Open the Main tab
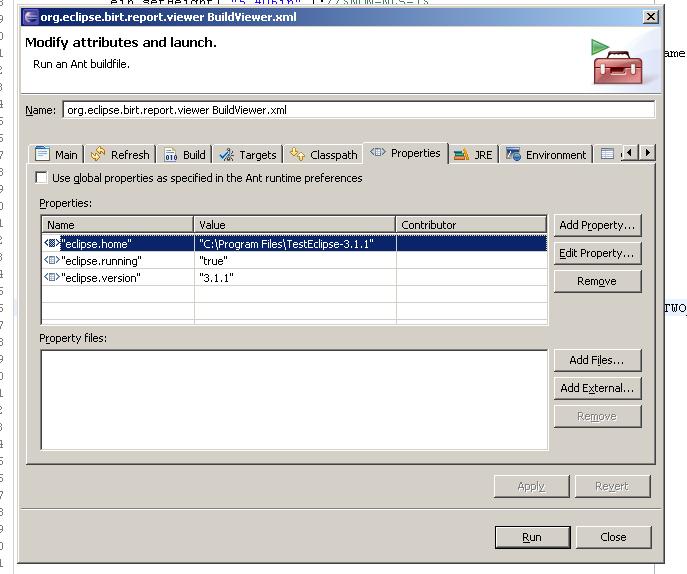The image size is (687, 574). click(x=56, y=155)
